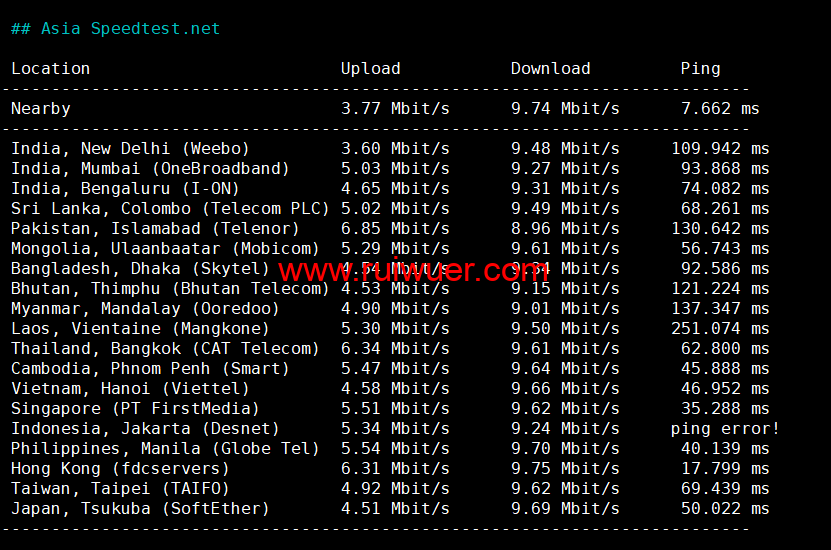Click the 'Upload' column header
Screen dimensions: 831x550
370,68
